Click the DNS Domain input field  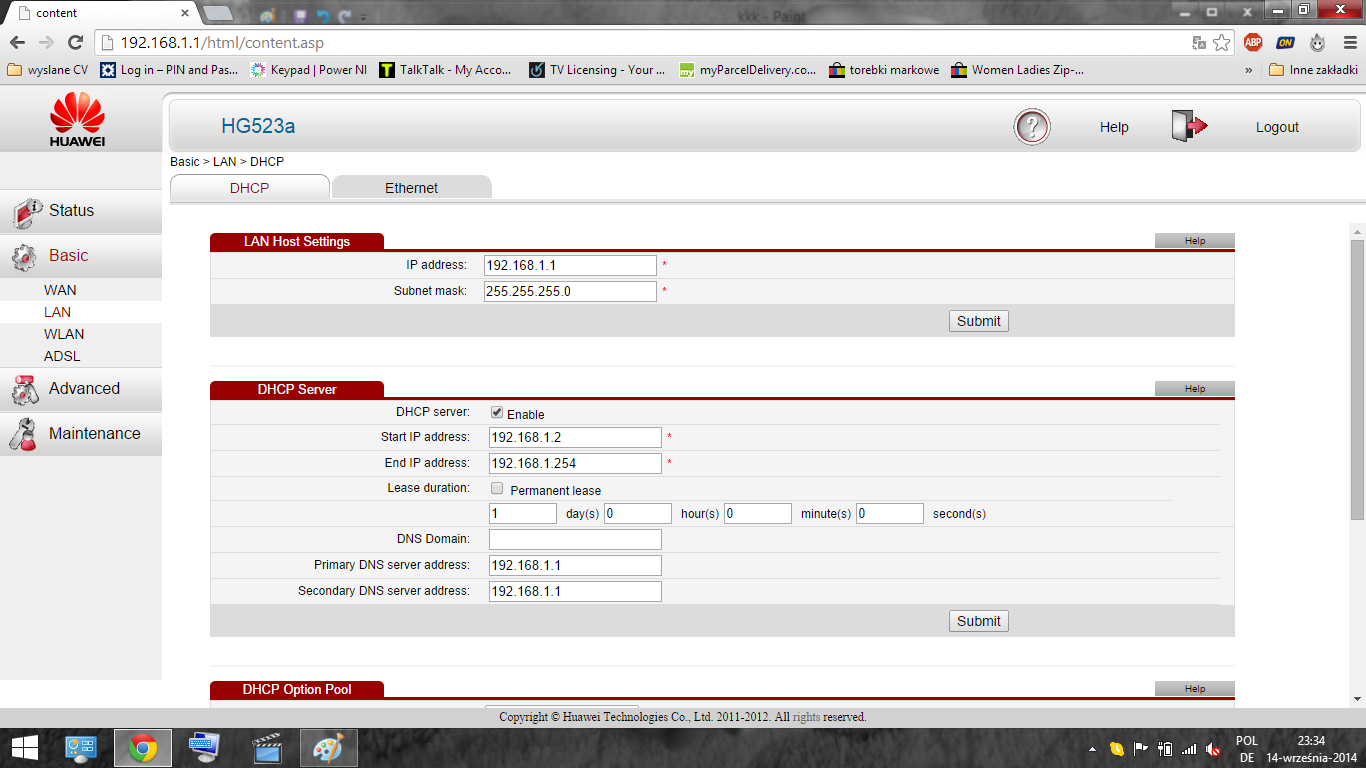click(x=574, y=539)
